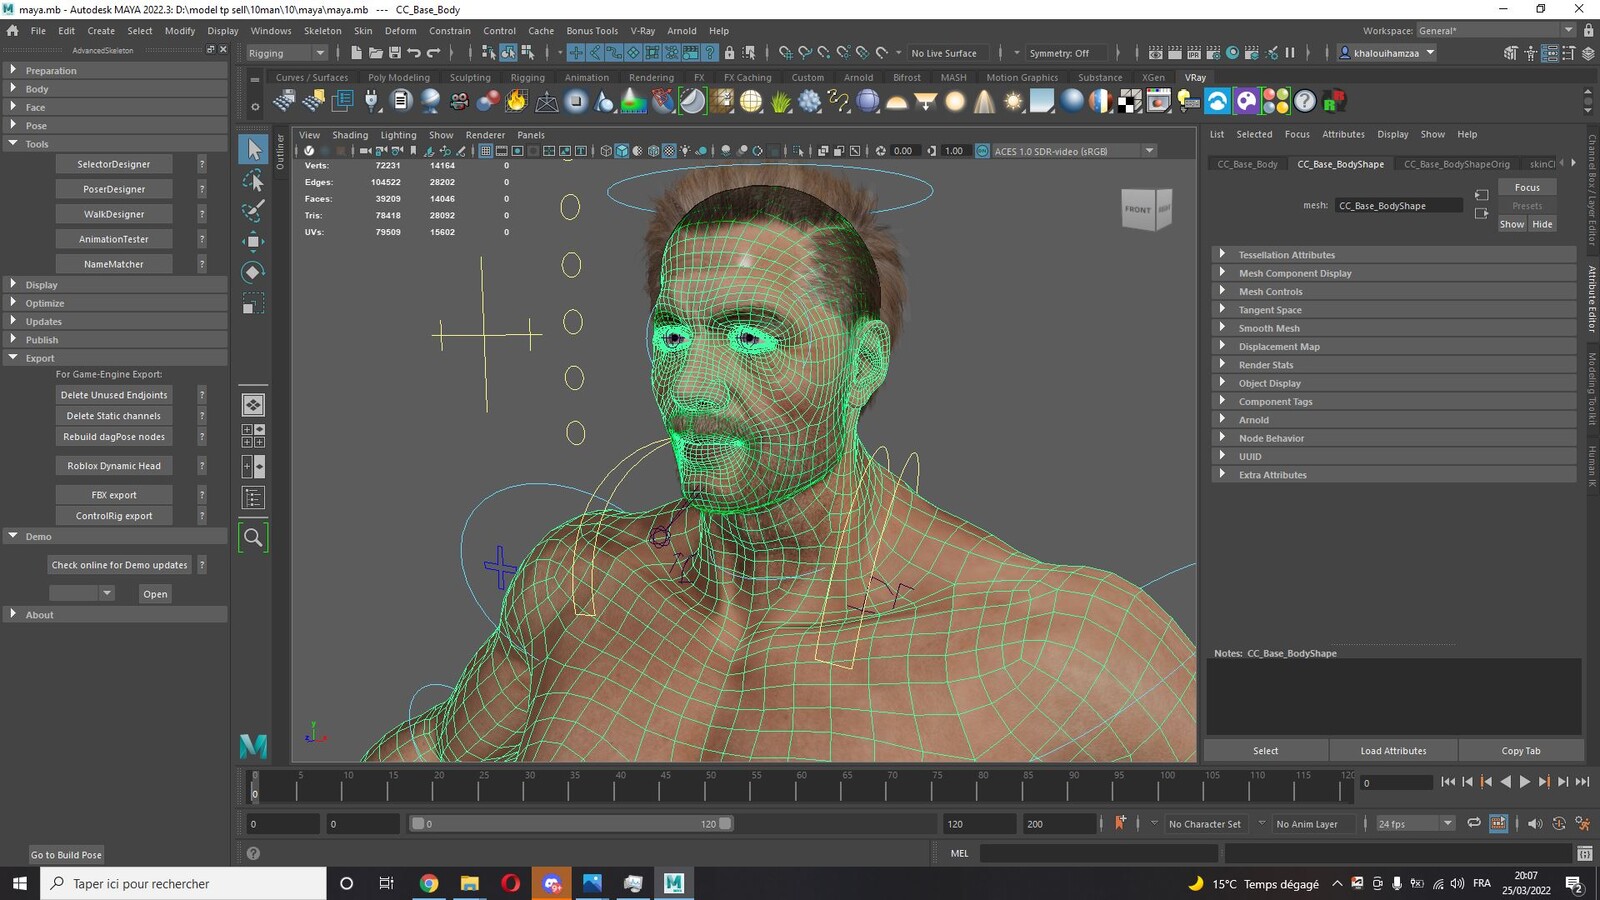The image size is (1600, 900).
Task: Click the play forwards button
Action: tap(1525, 782)
